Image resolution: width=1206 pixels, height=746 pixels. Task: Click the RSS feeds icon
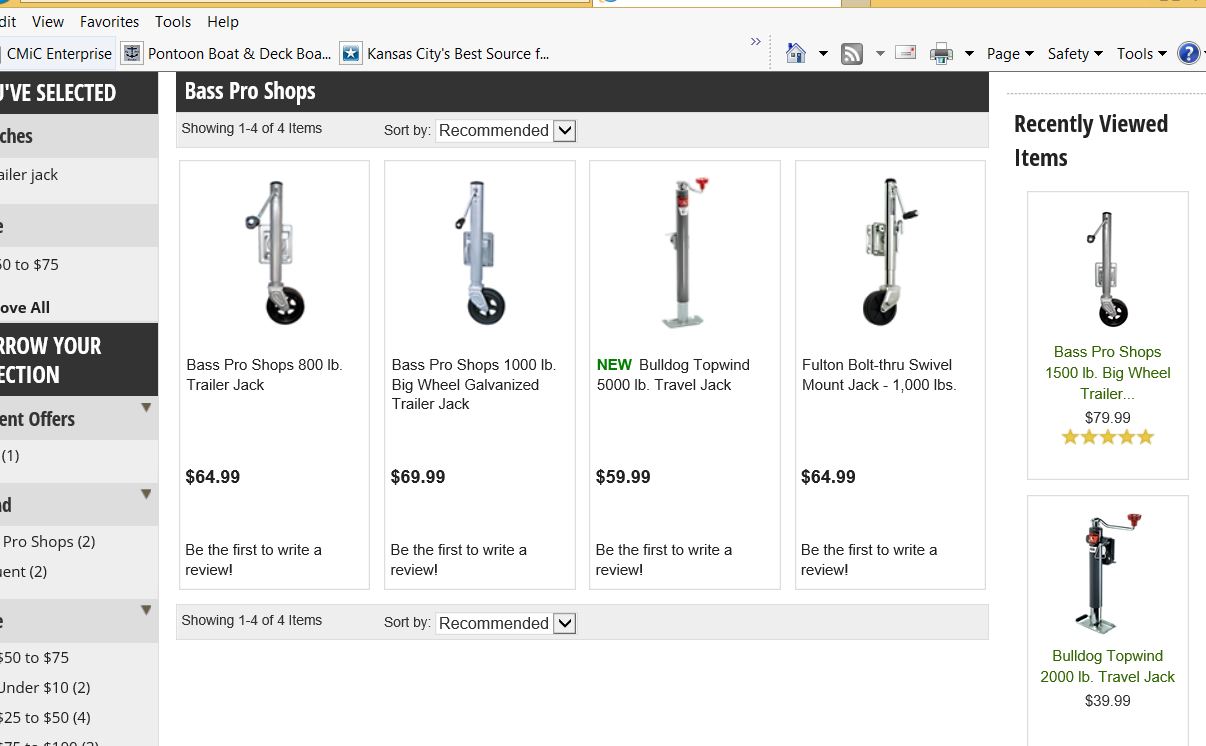(852, 54)
